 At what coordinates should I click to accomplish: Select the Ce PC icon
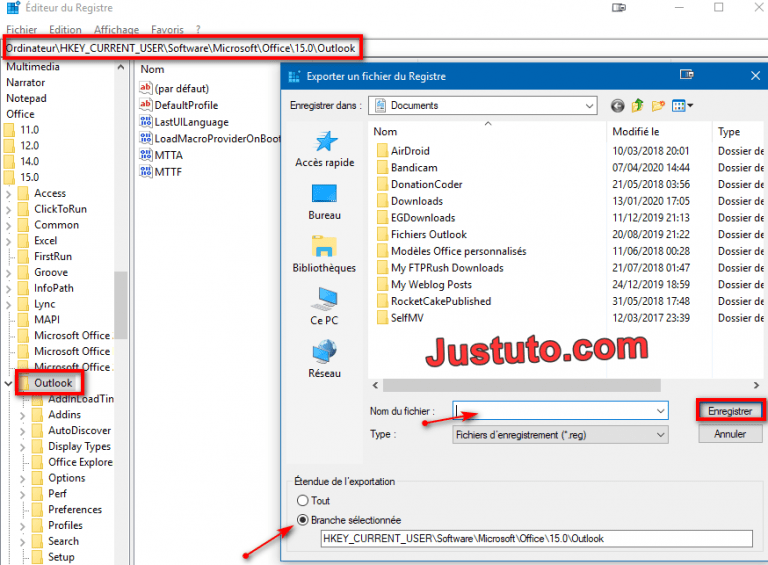tap(324, 306)
